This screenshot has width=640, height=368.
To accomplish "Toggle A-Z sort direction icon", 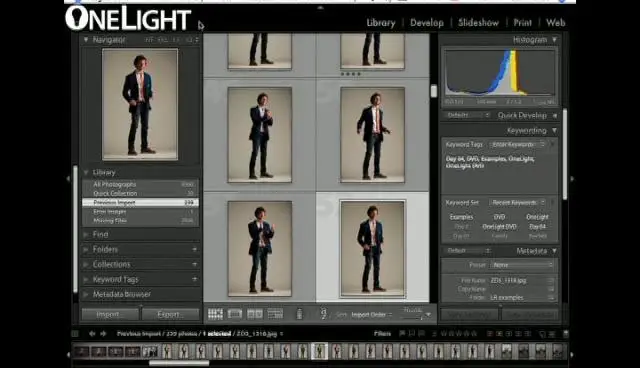I will click(x=324, y=314).
